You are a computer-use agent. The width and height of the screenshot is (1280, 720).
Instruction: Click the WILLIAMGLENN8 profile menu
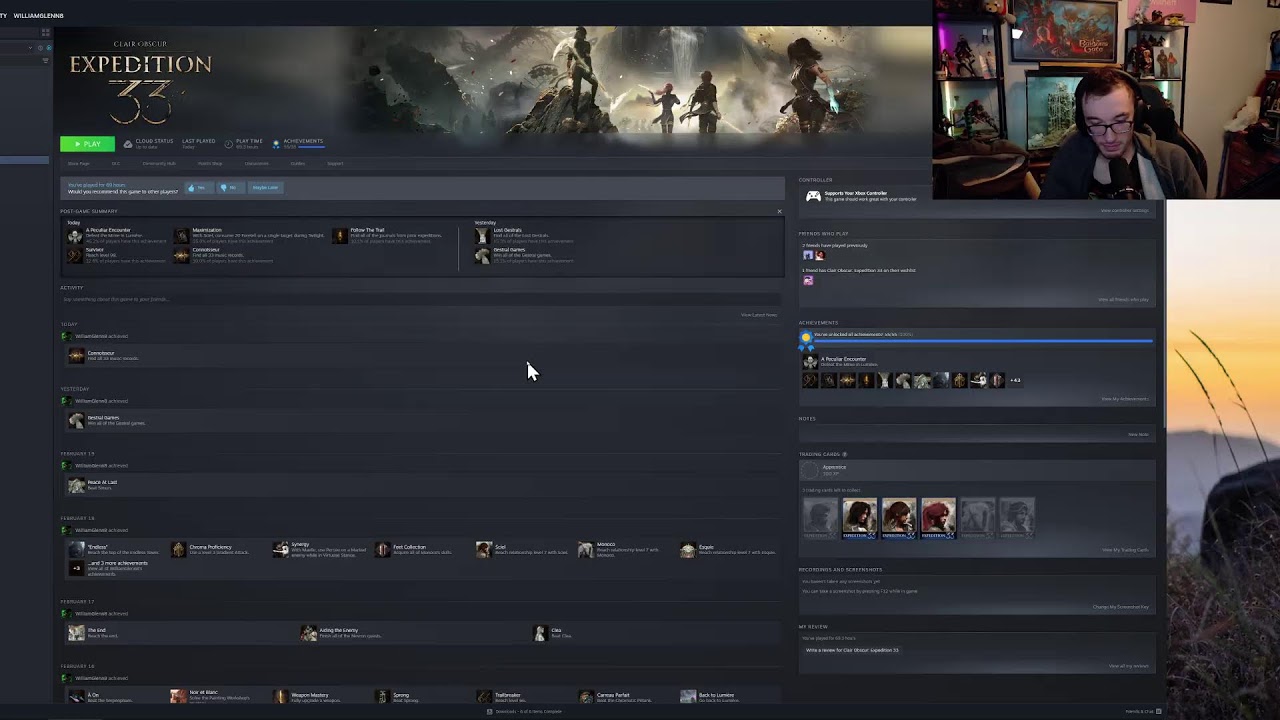(38, 16)
